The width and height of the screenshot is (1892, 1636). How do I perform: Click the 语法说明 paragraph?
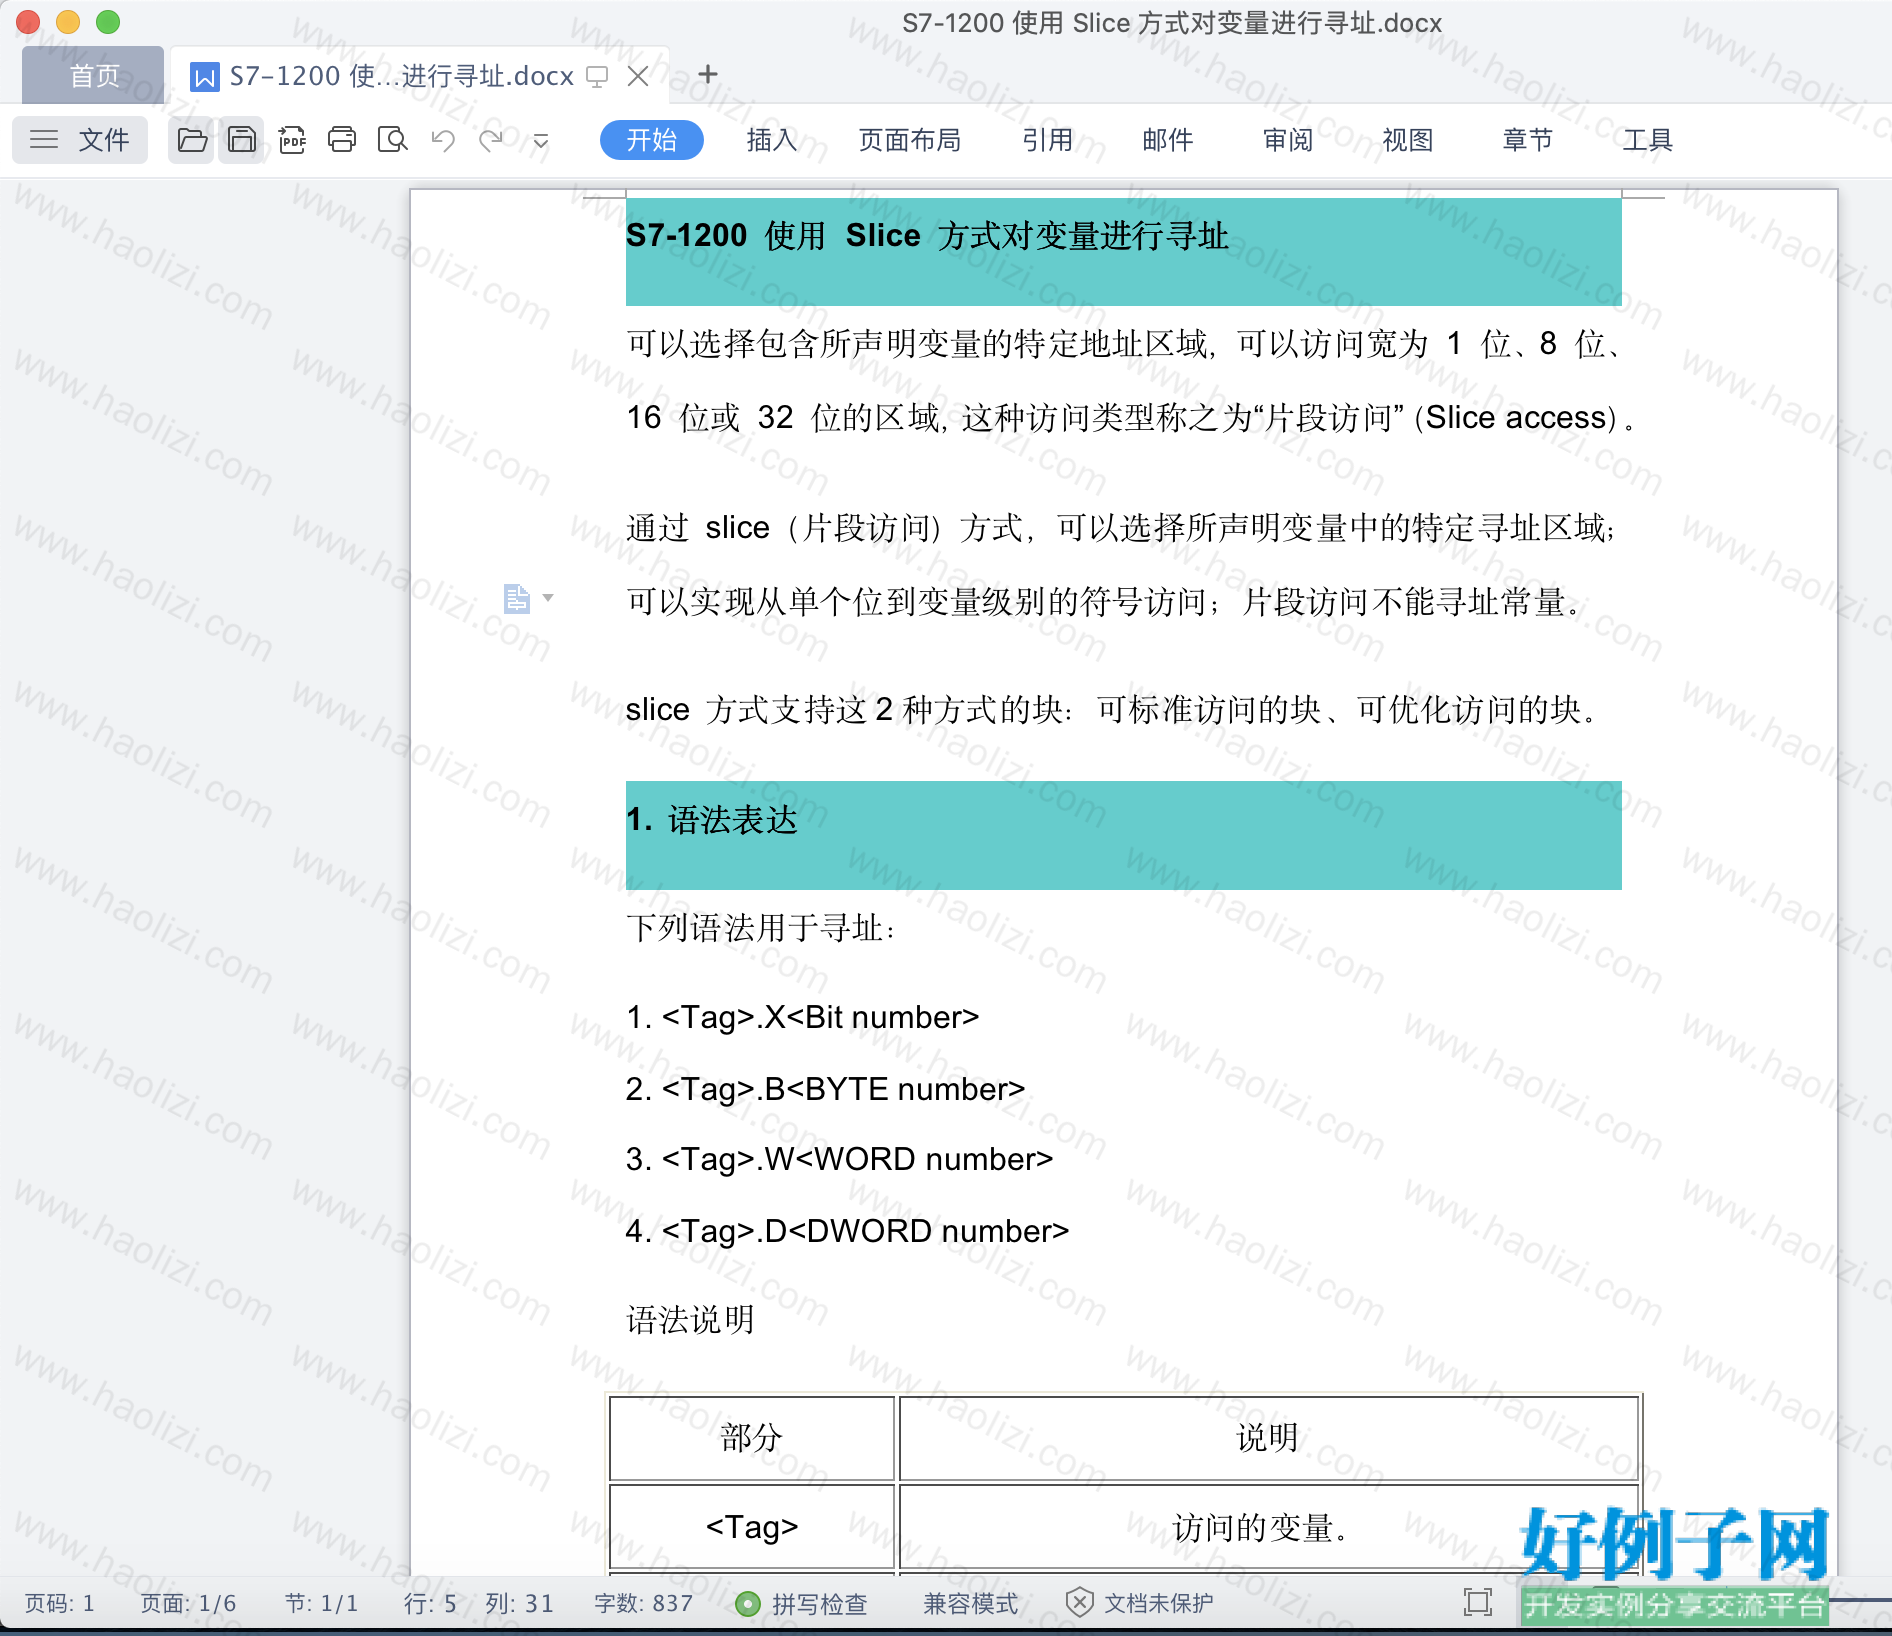pyautogui.click(x=690, y=1320)
